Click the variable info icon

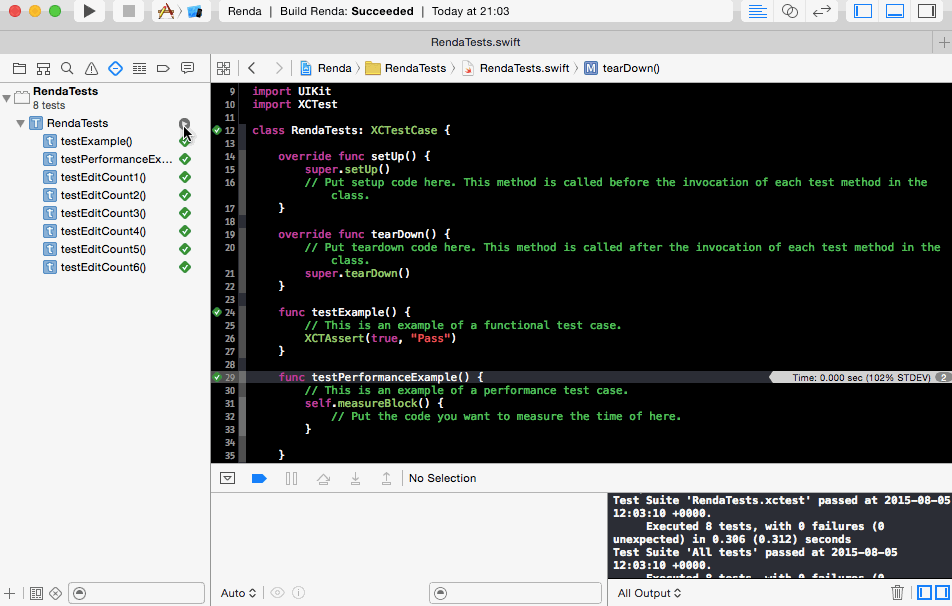298,593
